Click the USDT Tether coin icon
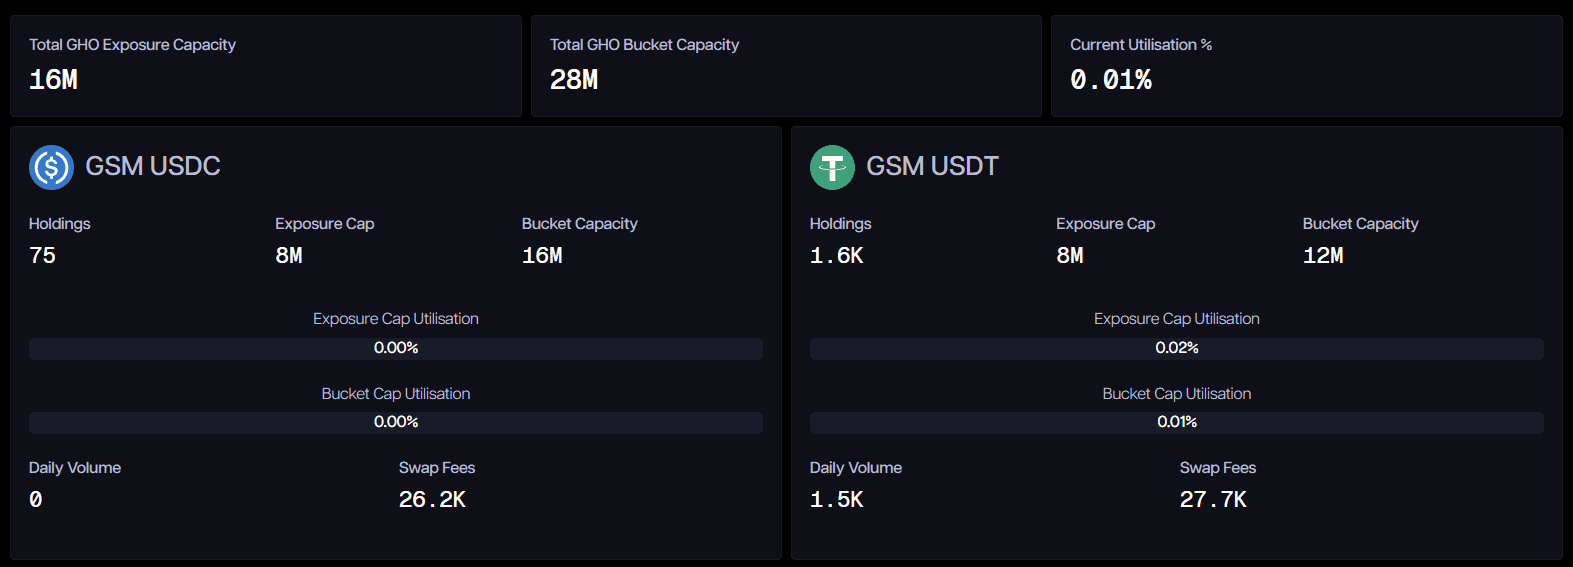The height and width of the screenshot is (567, 1573). [832, 167]
